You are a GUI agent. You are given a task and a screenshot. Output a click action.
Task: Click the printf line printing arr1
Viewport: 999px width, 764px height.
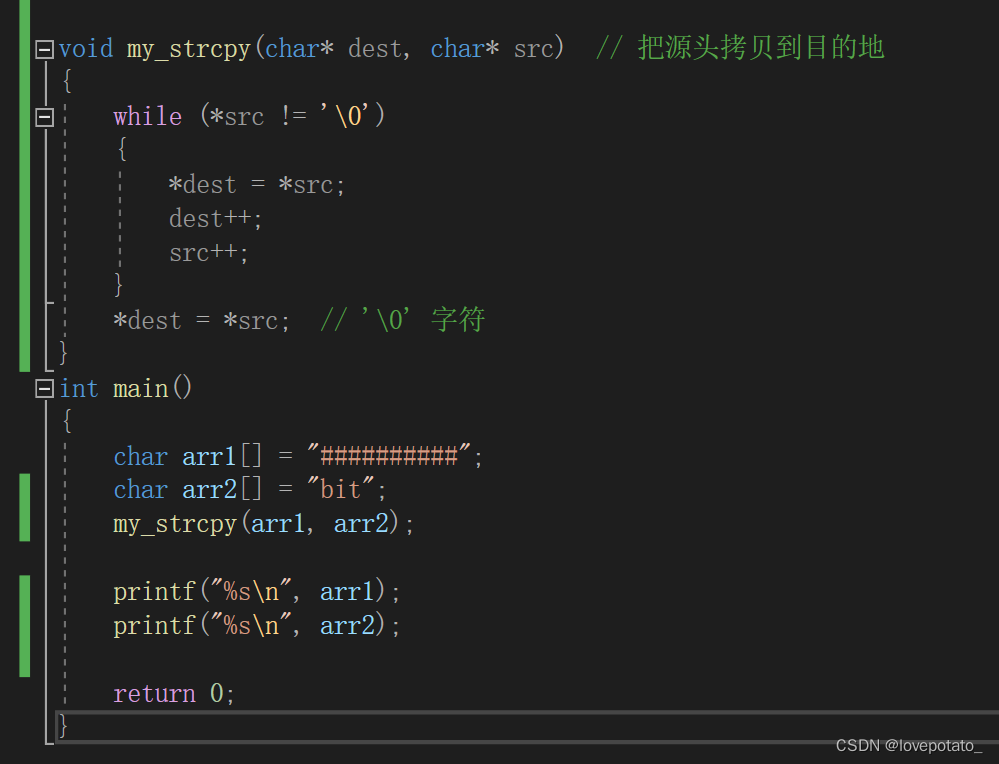click(x=257, y=592)
